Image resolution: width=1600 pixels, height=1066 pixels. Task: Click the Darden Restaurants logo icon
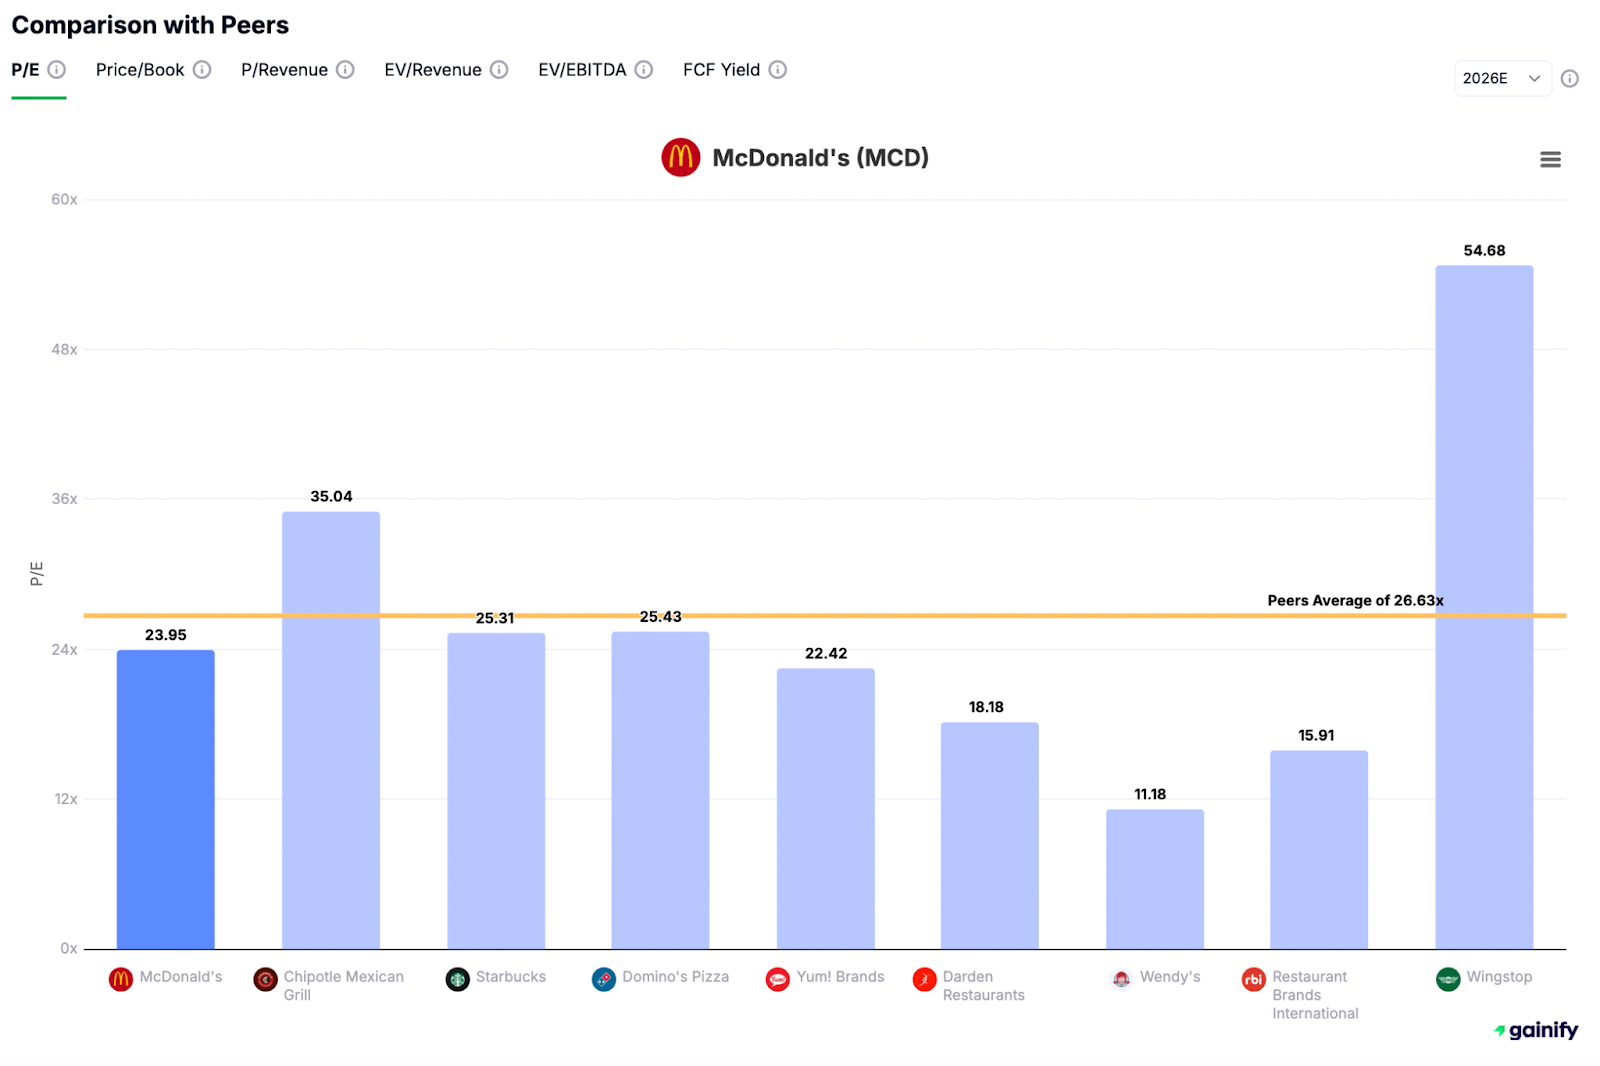coord(925,979)
